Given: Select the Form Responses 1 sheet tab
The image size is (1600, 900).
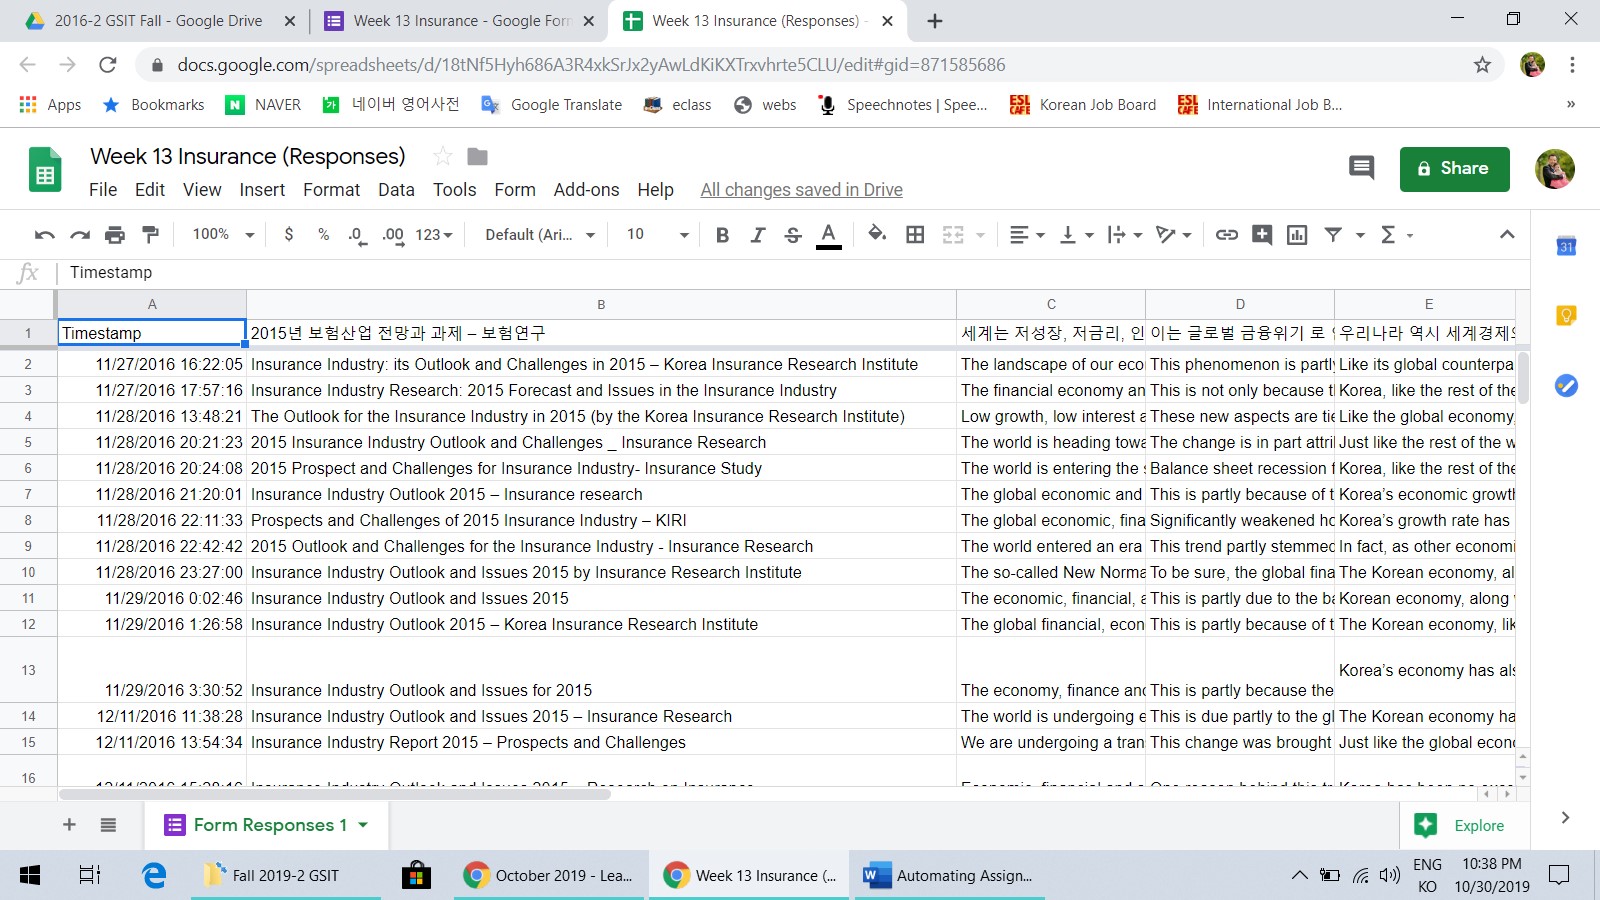Looking at the screenshot, I should (x=269, y=825).
